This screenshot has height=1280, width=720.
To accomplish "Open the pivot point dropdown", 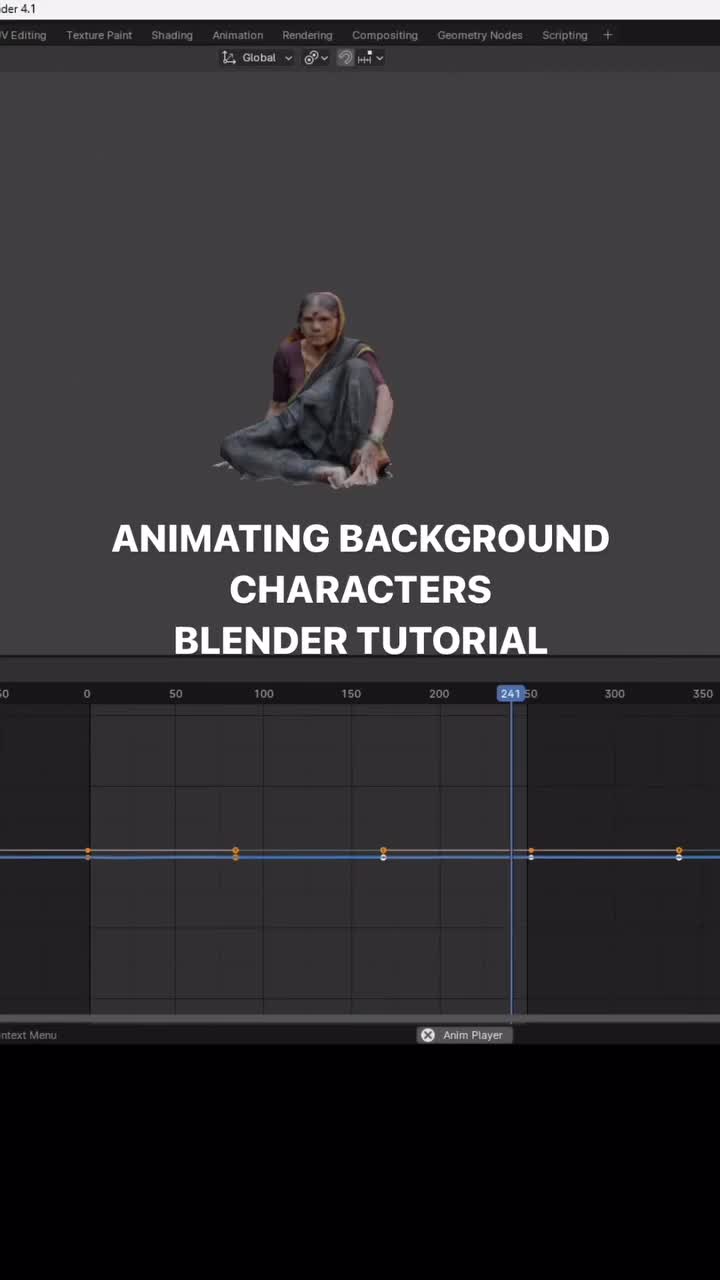I will pos(316,58).
